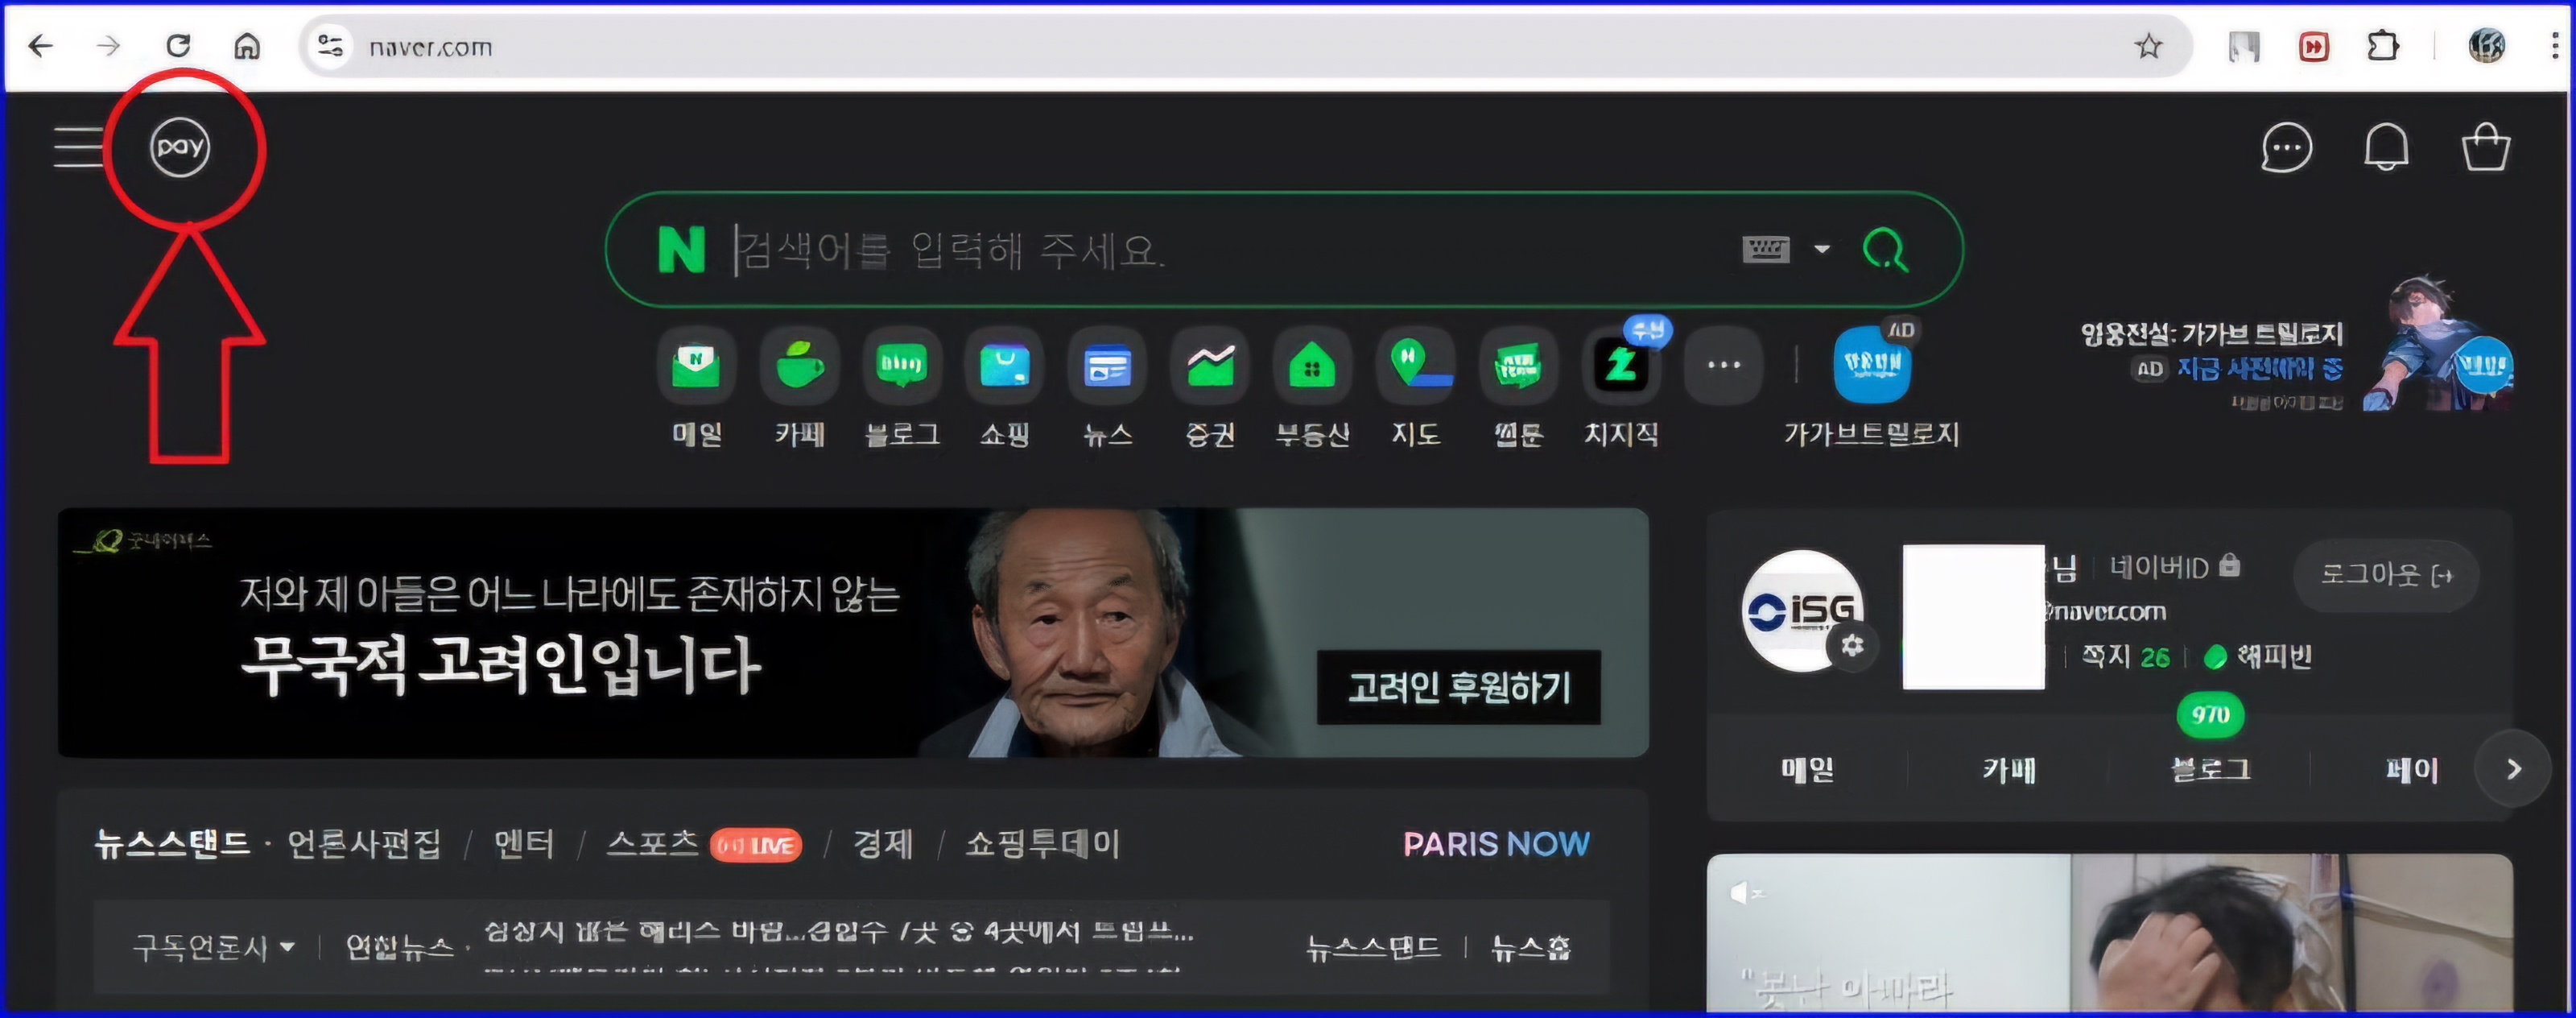The height and width of the screenshot is (1018, 2576).
Task: Open the hamburger menu
Action: click(78, 147)
